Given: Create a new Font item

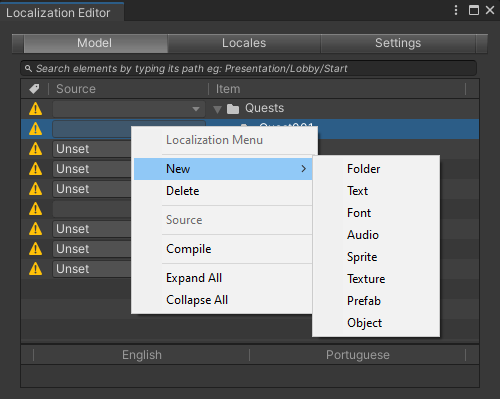Looking at the screenshot, I should [x=376, y=213].
